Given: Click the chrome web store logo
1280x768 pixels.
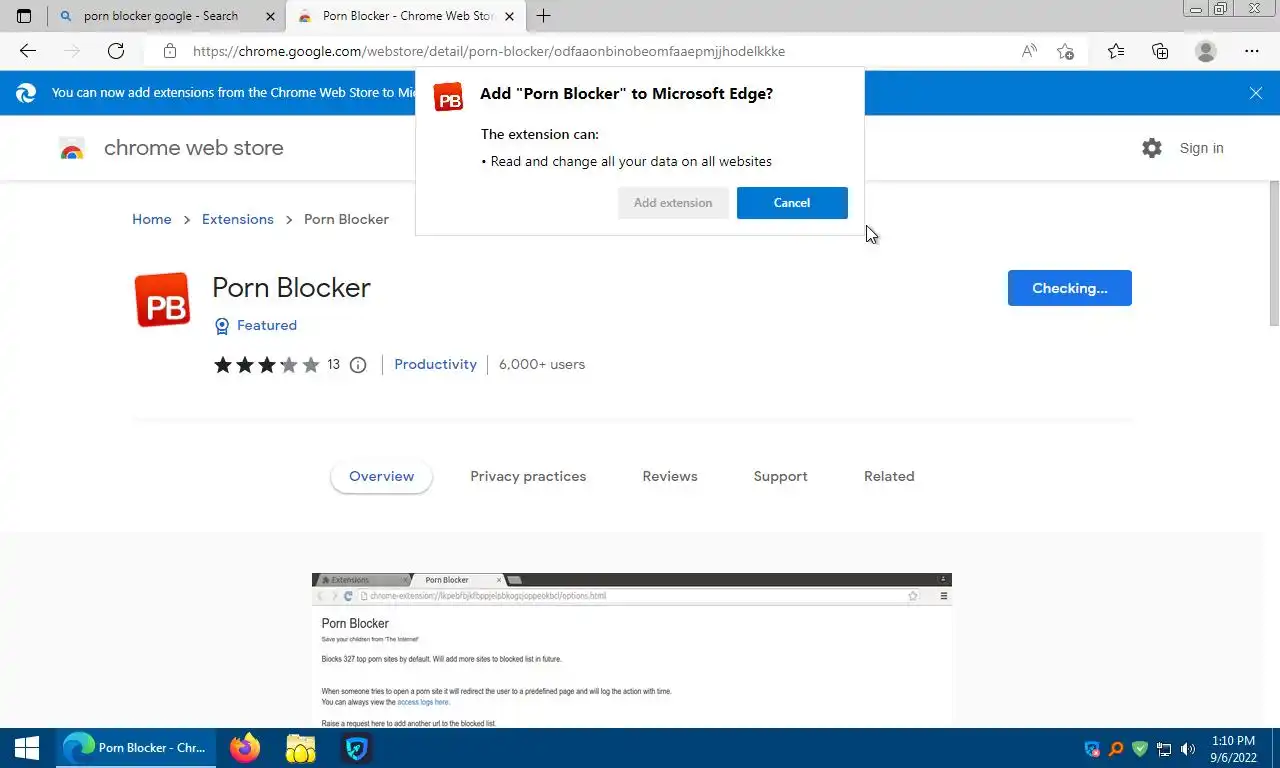Looking at the screenshot, I should [x=72, y=149].
